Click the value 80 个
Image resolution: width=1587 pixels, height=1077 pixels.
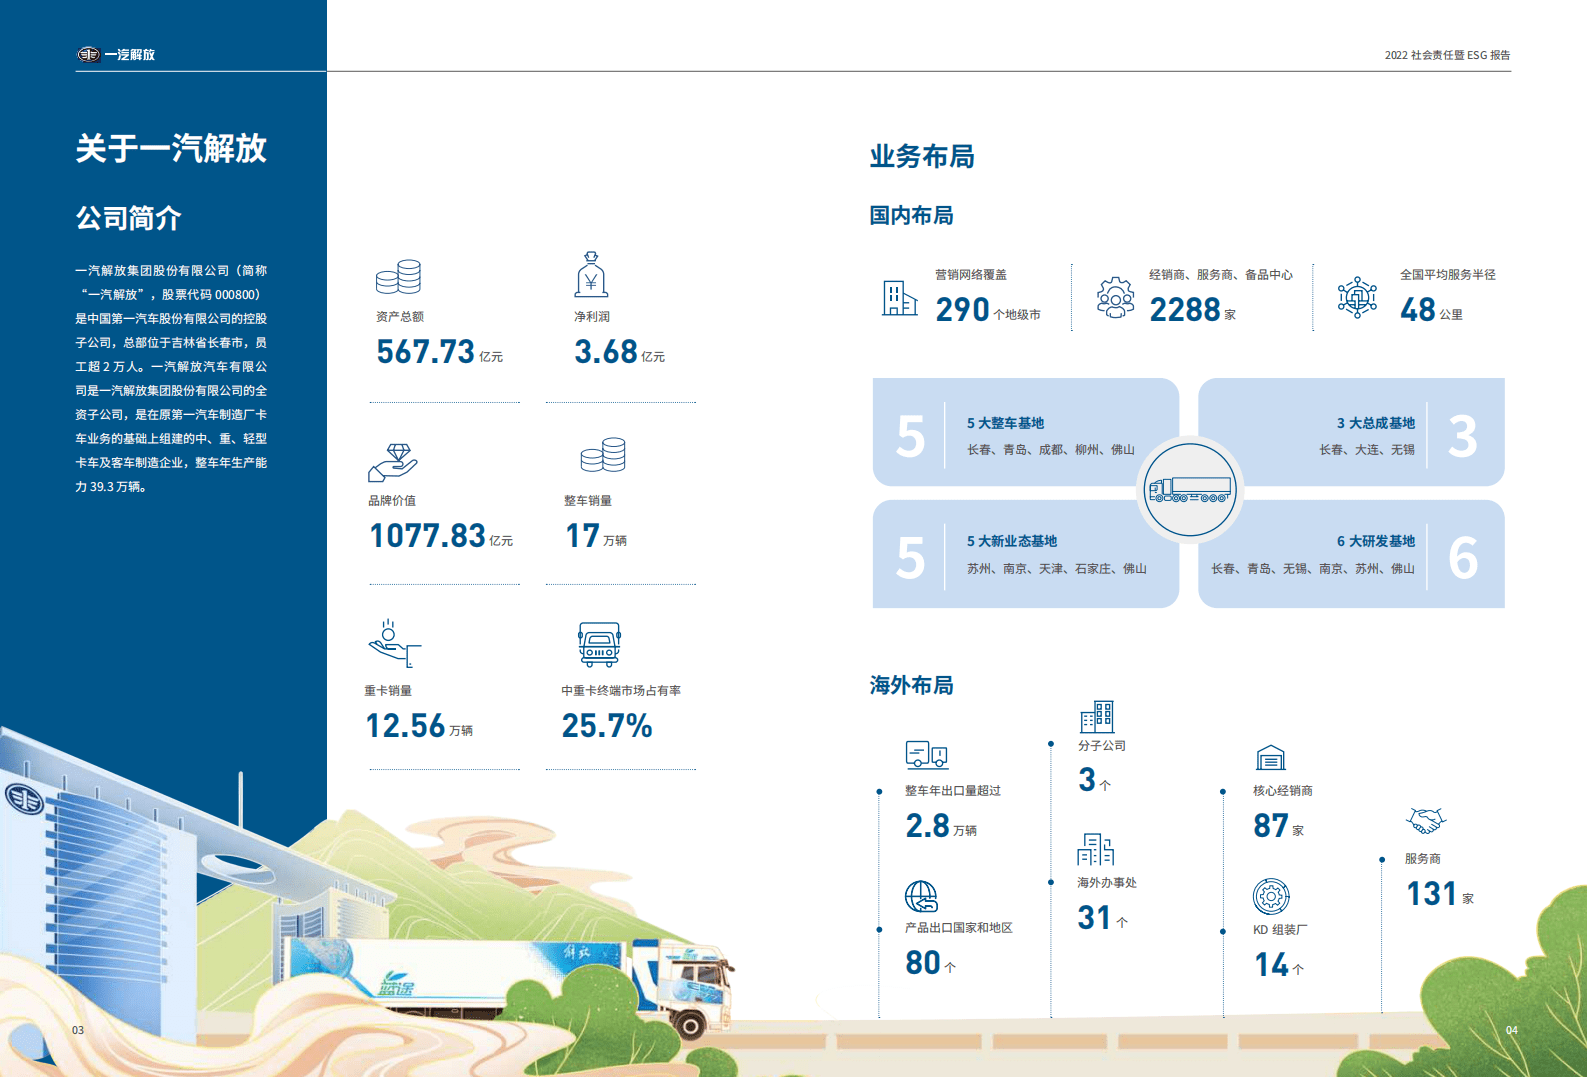[x=931, y=963]
